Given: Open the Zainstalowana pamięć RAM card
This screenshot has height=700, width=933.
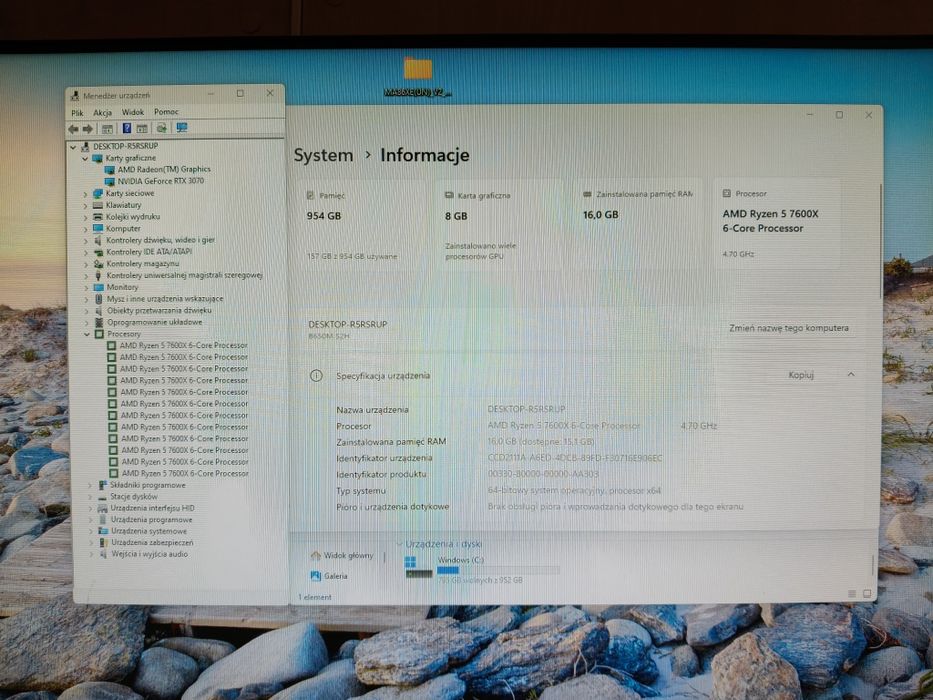Looking at the screenshot, I should pos(638,224).
